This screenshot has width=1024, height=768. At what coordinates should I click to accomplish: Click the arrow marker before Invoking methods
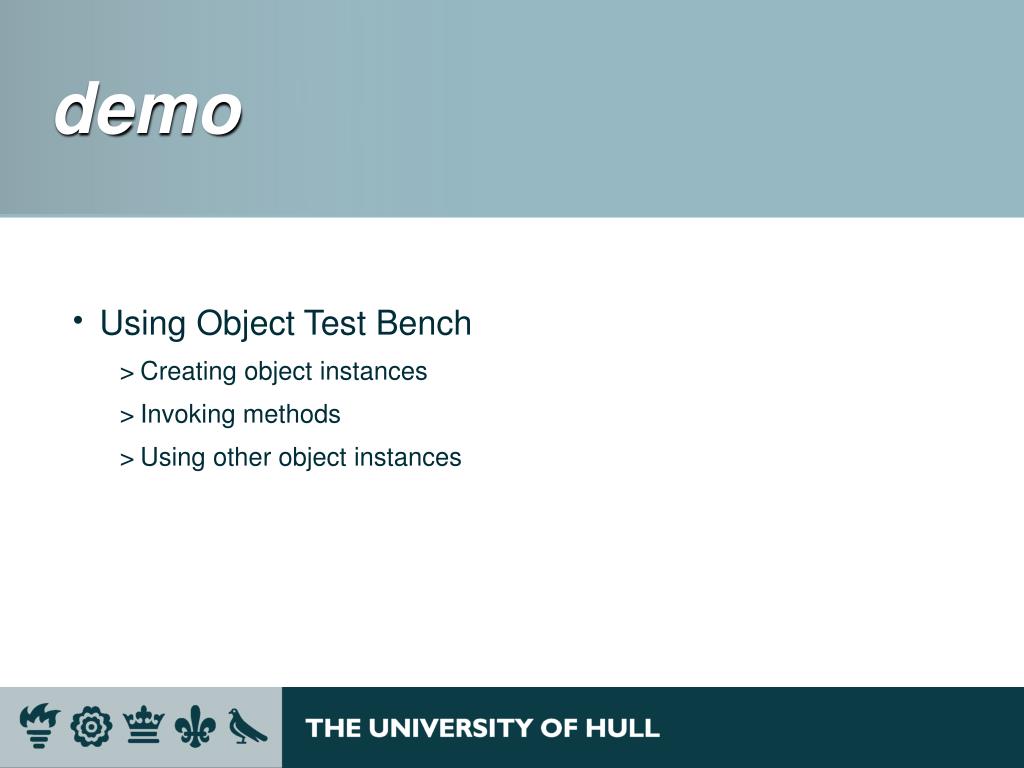[x=127, y=417]
